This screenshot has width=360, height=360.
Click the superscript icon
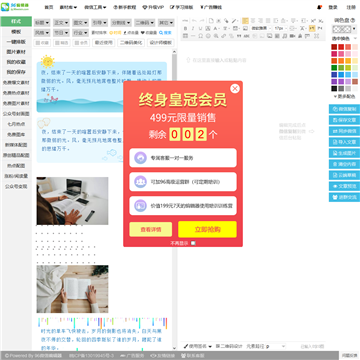312,21
